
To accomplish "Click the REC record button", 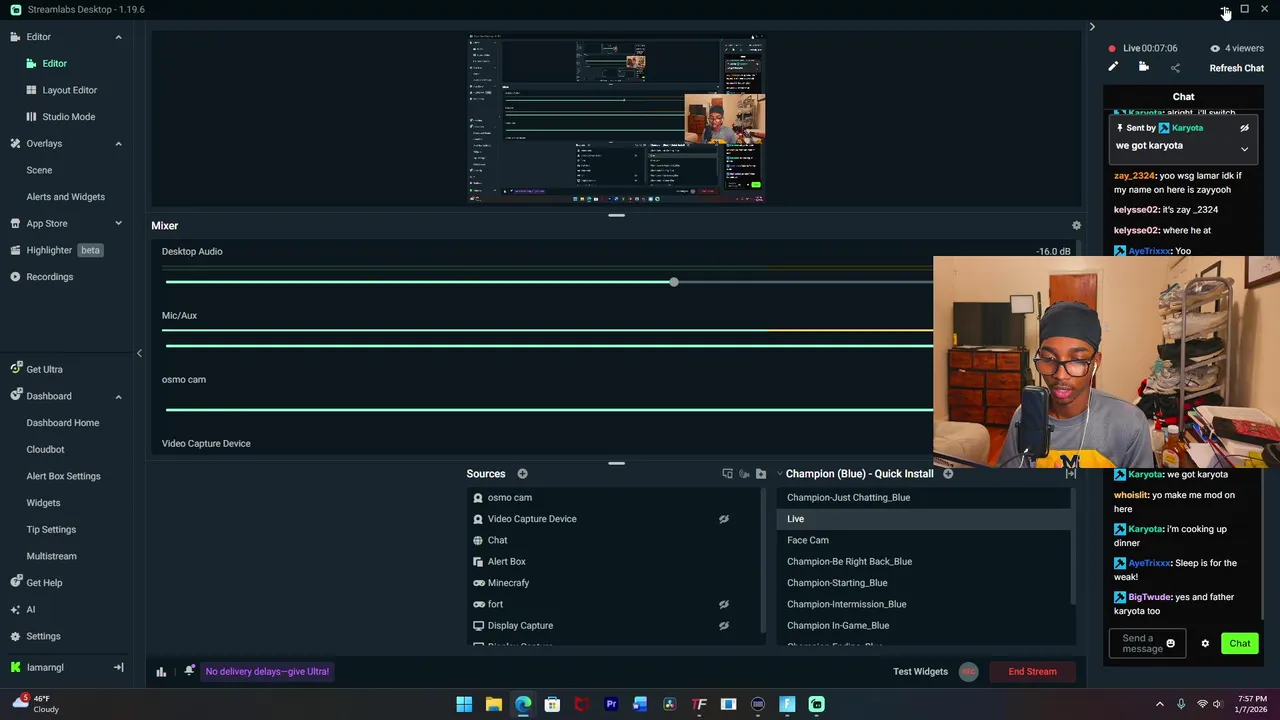I will [968, 672].
